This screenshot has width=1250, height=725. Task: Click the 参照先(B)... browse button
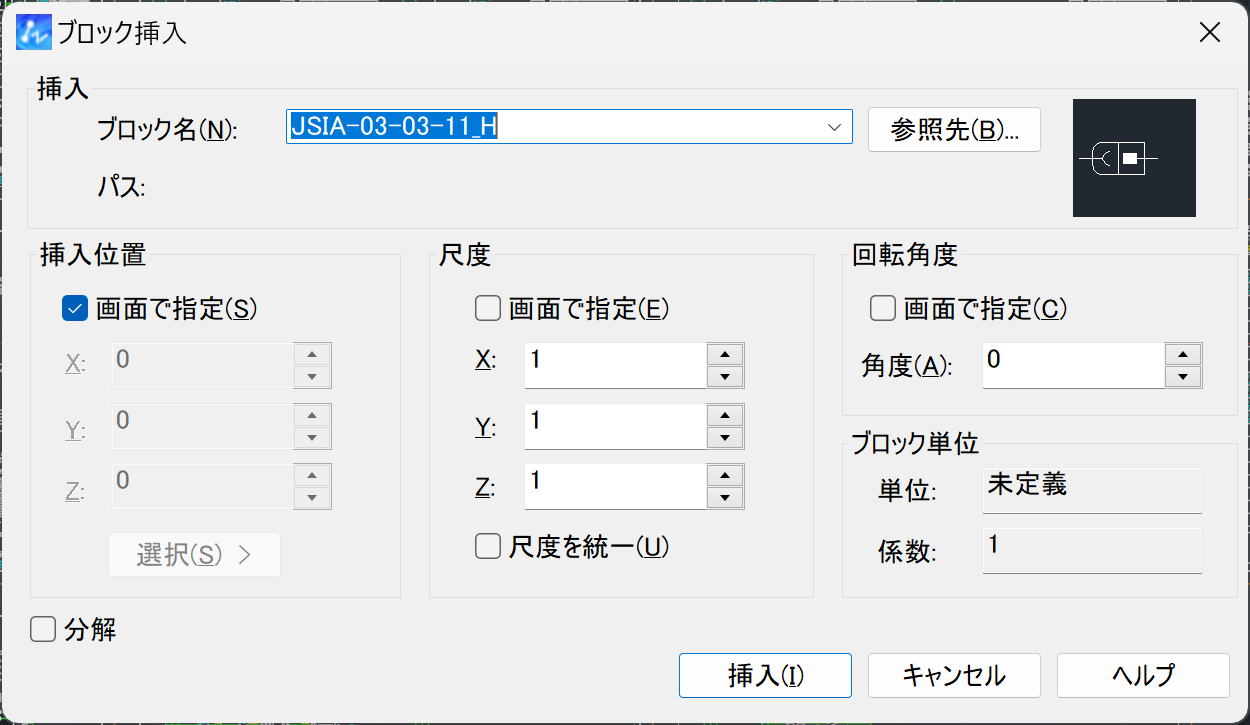(x=954, y=130)
